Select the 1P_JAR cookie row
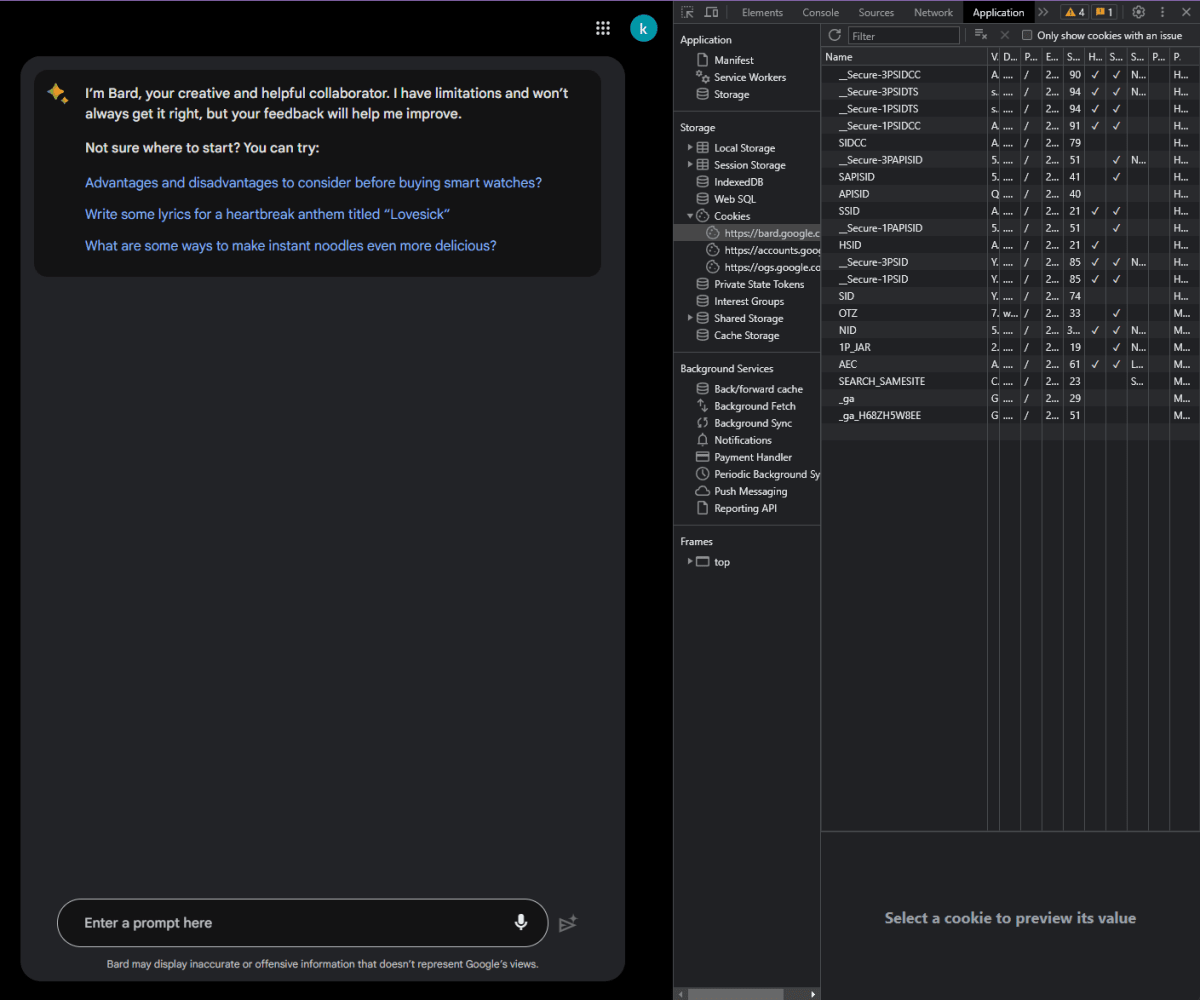The image size is (1200, 1000). (x=1010, y=347)
